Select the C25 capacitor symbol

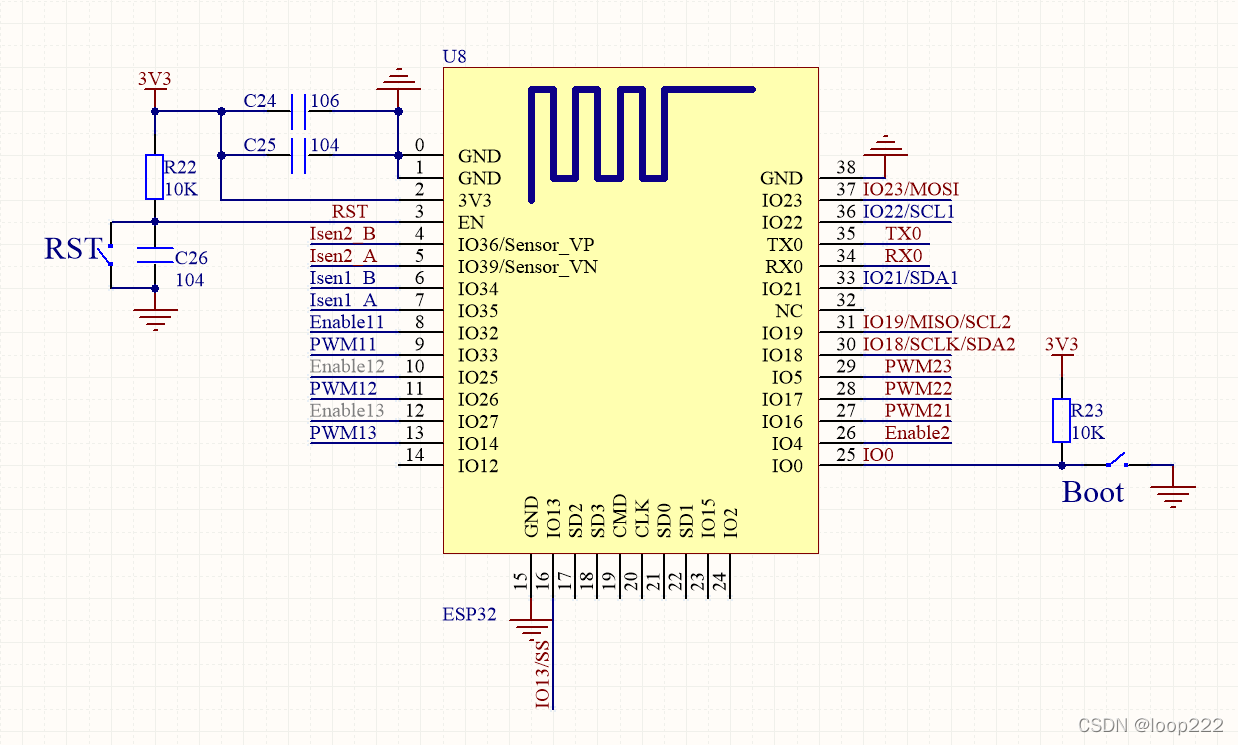pos(297,155)
